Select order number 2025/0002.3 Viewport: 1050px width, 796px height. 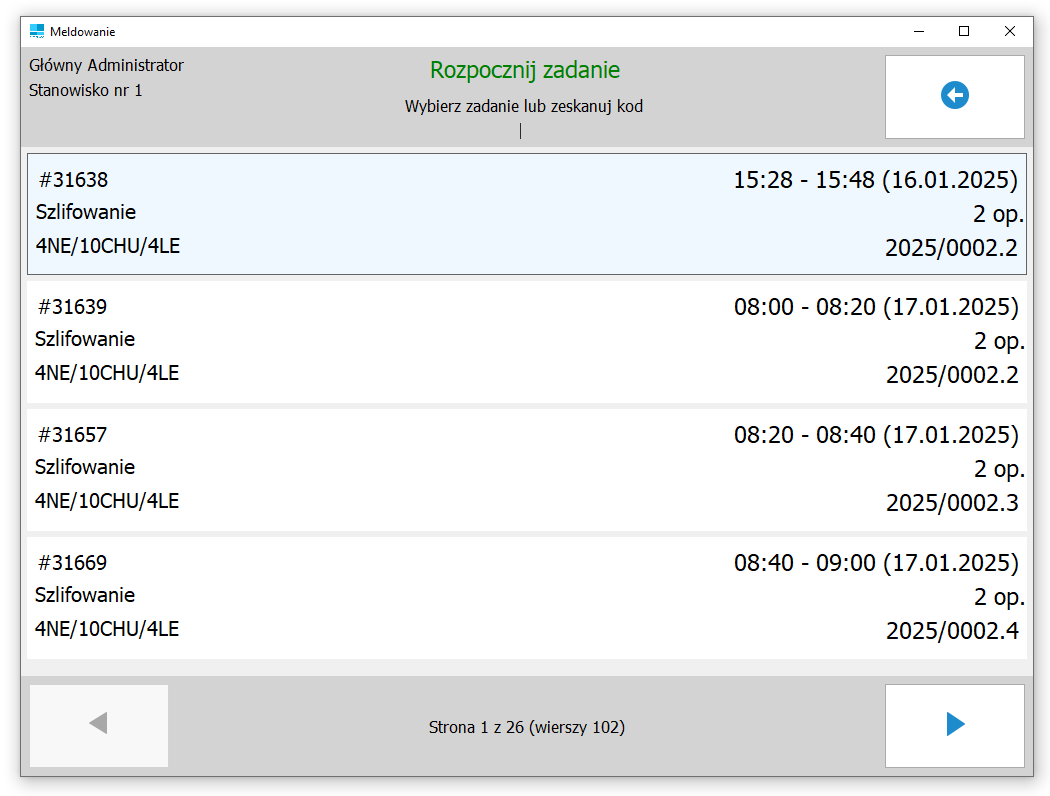(952, 503)
